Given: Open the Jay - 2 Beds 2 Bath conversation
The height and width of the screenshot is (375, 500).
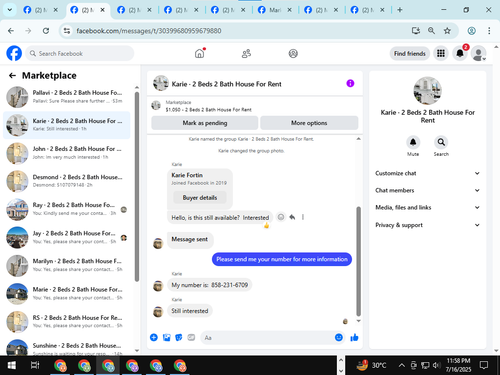Looking at the screenshot, I should (x=68, y=237).
